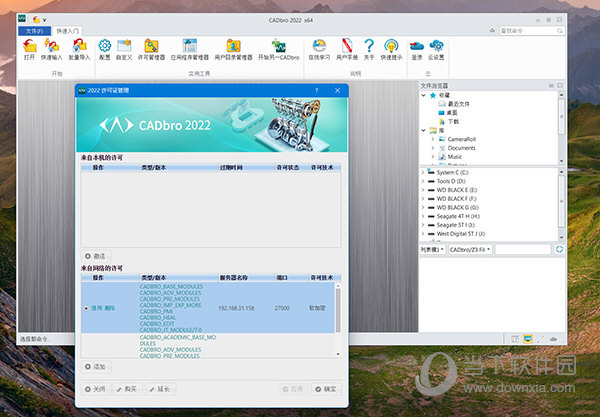This screenshot has width=600, height=417.
Task: Click network license list scrollbar thumb
Action: click(338, 310)
